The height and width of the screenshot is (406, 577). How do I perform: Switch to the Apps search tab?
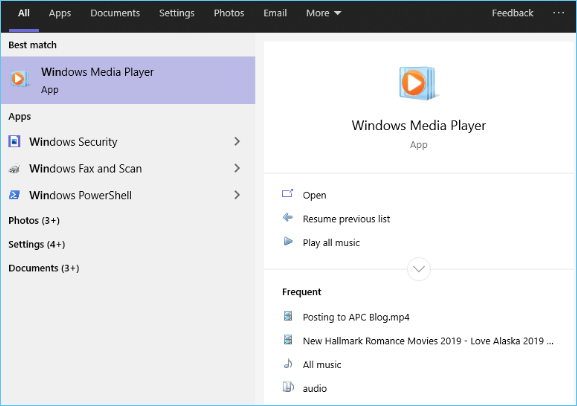[60, 13]
